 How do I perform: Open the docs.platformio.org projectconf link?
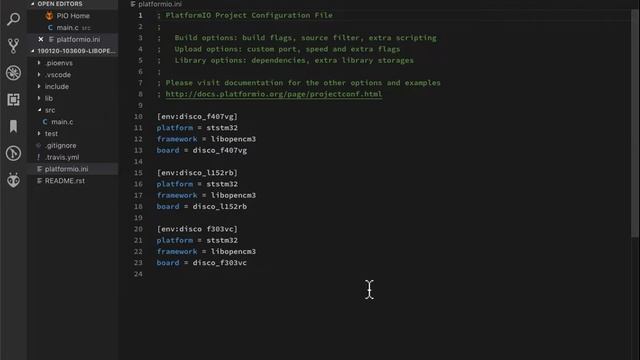(x=273, y=94)
